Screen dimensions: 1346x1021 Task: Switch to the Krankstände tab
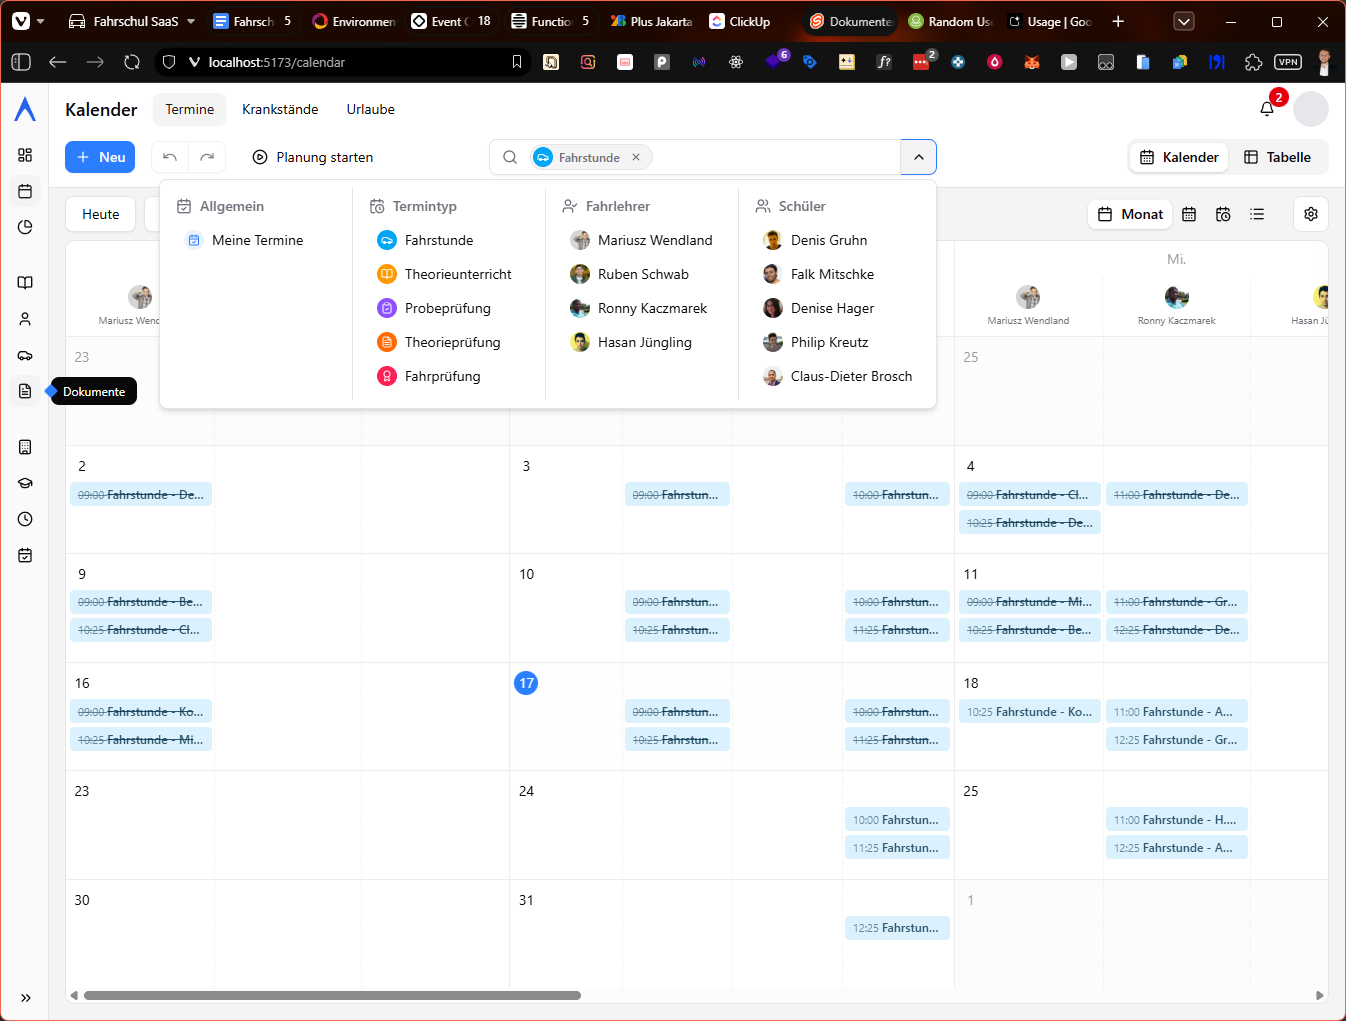pyautogui.click(x=280, y=109)
